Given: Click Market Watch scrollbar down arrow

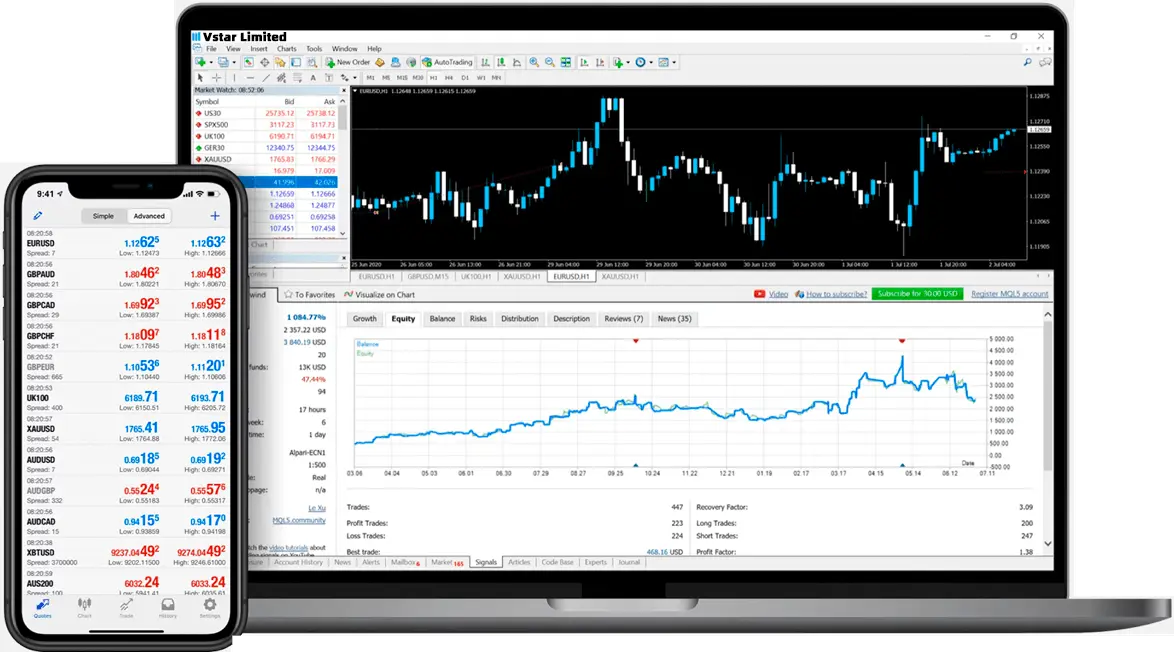Looking at the screenshot, I should [x=343, y=234].
